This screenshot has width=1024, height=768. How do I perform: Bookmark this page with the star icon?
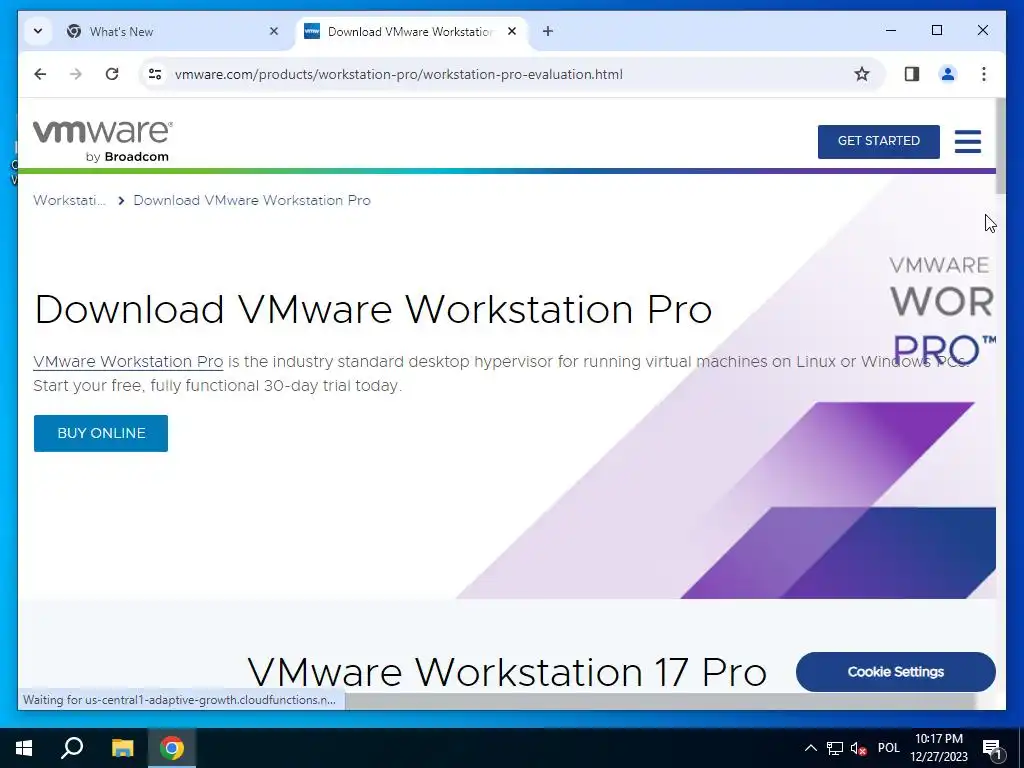pyautogui.click(x=862, y=74)
